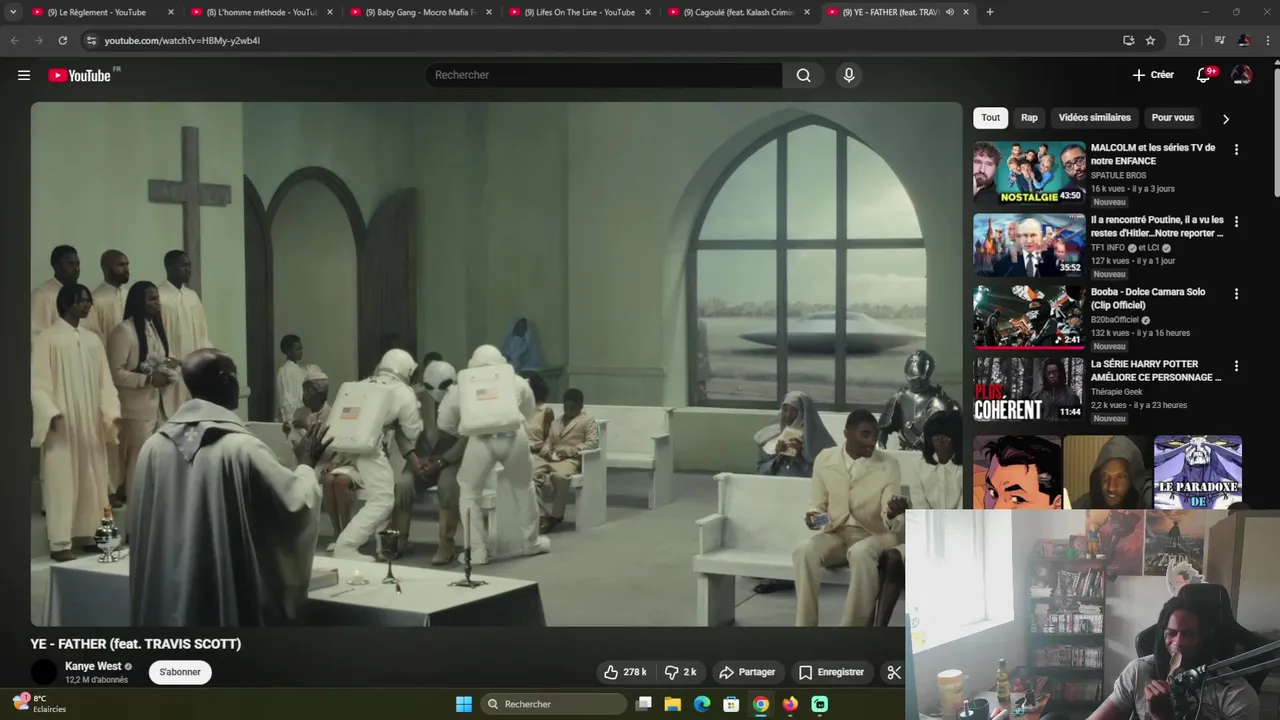Click the main video player
1280x720 pixels.
pyautogui.click(x=496, y=364)
